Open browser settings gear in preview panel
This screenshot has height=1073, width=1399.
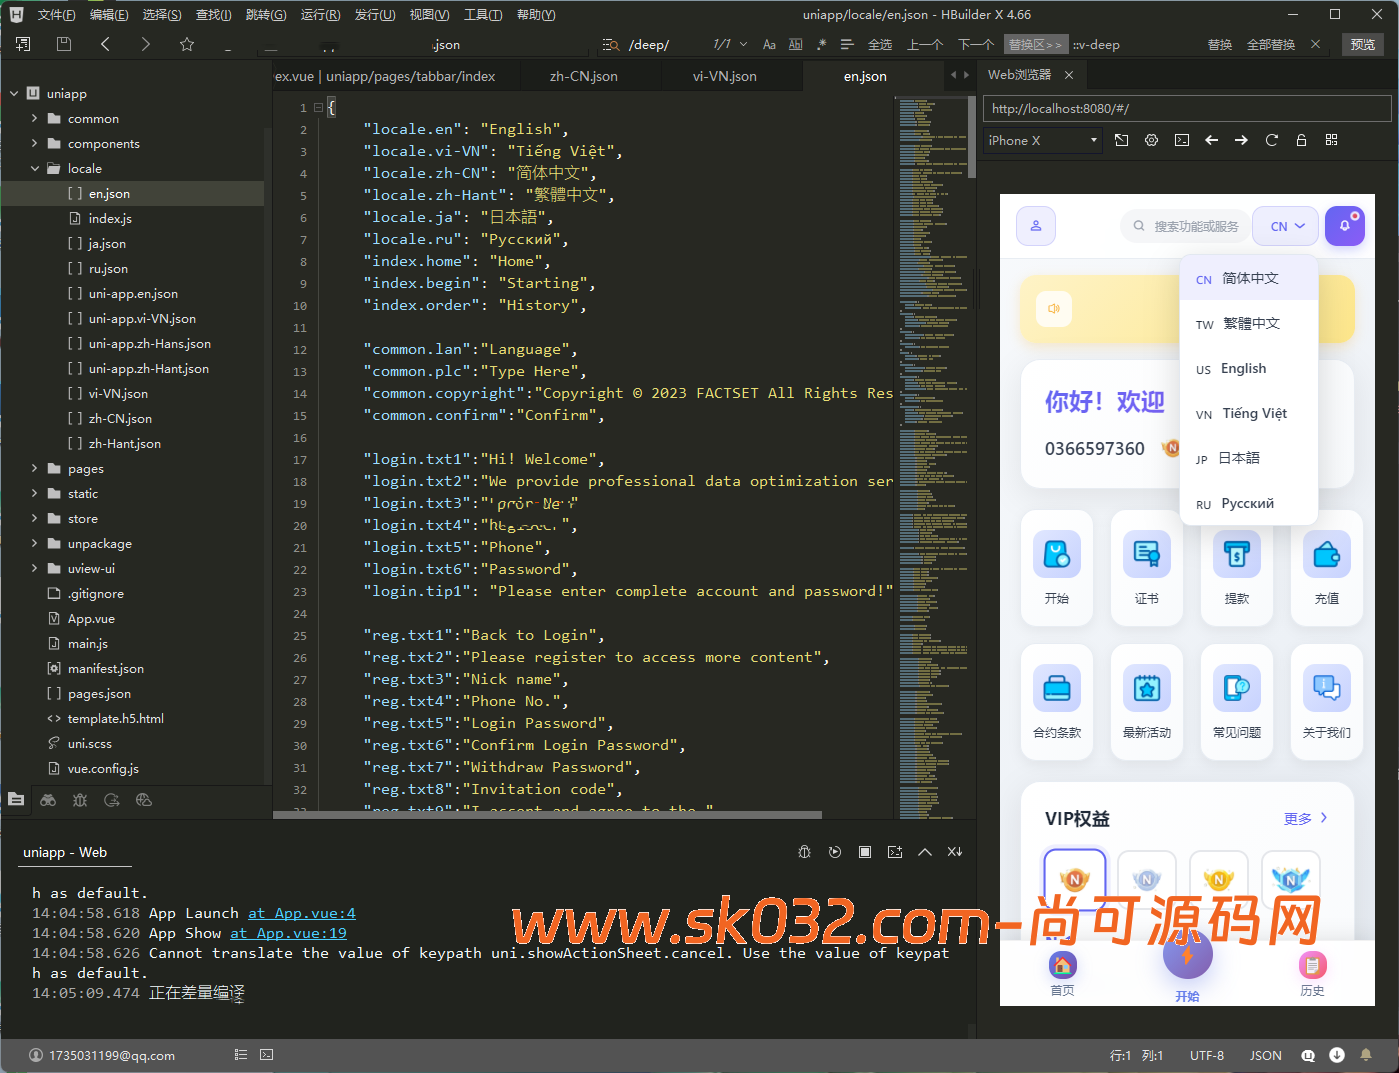(x=1151, y=140)
